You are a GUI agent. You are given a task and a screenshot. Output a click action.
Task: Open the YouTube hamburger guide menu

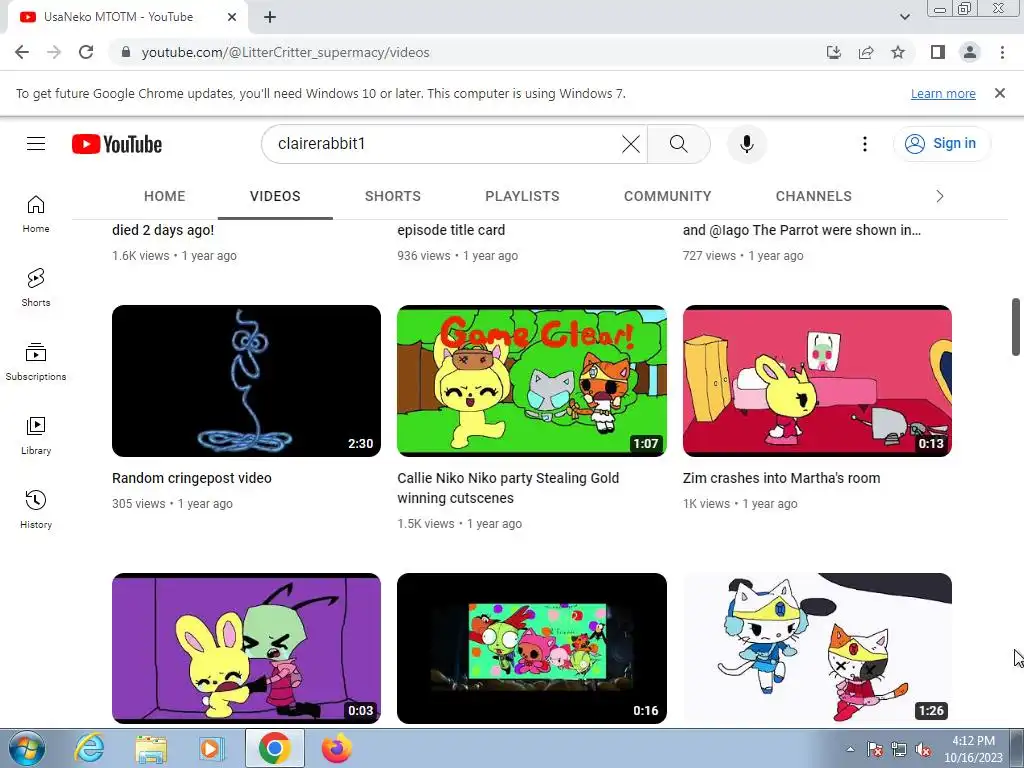[x=36, y=144]
